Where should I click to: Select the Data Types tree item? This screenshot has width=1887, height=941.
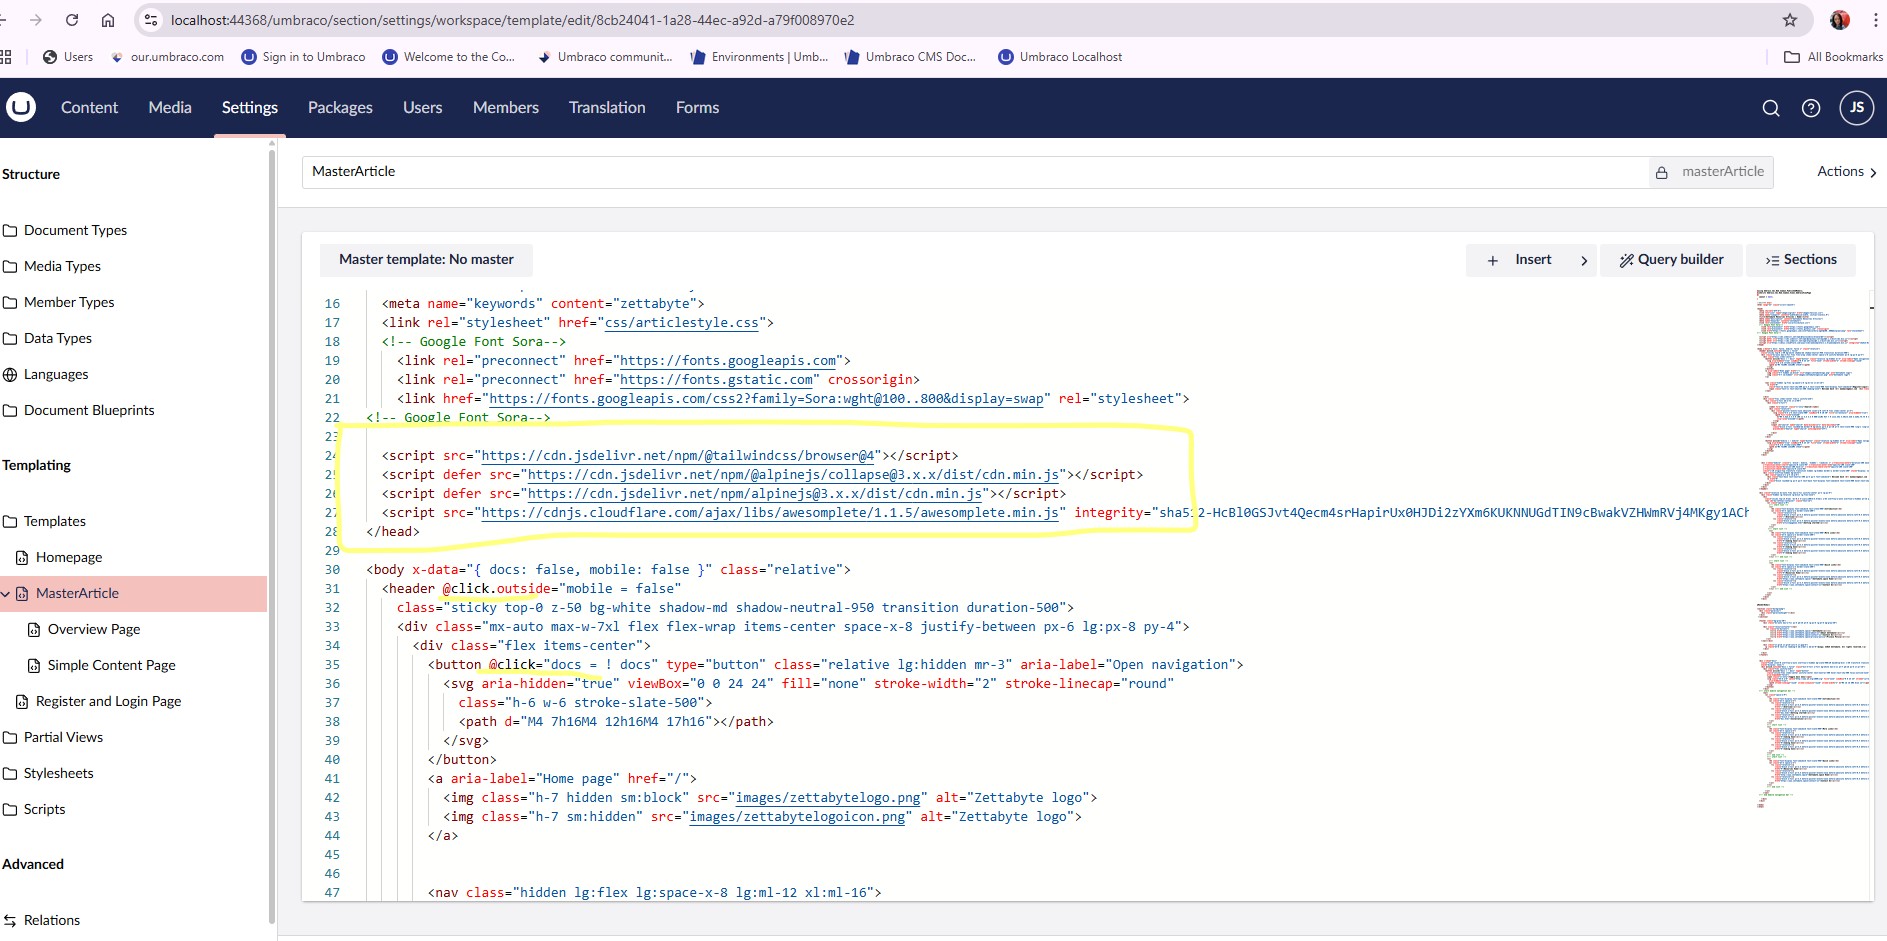point(58,338)
